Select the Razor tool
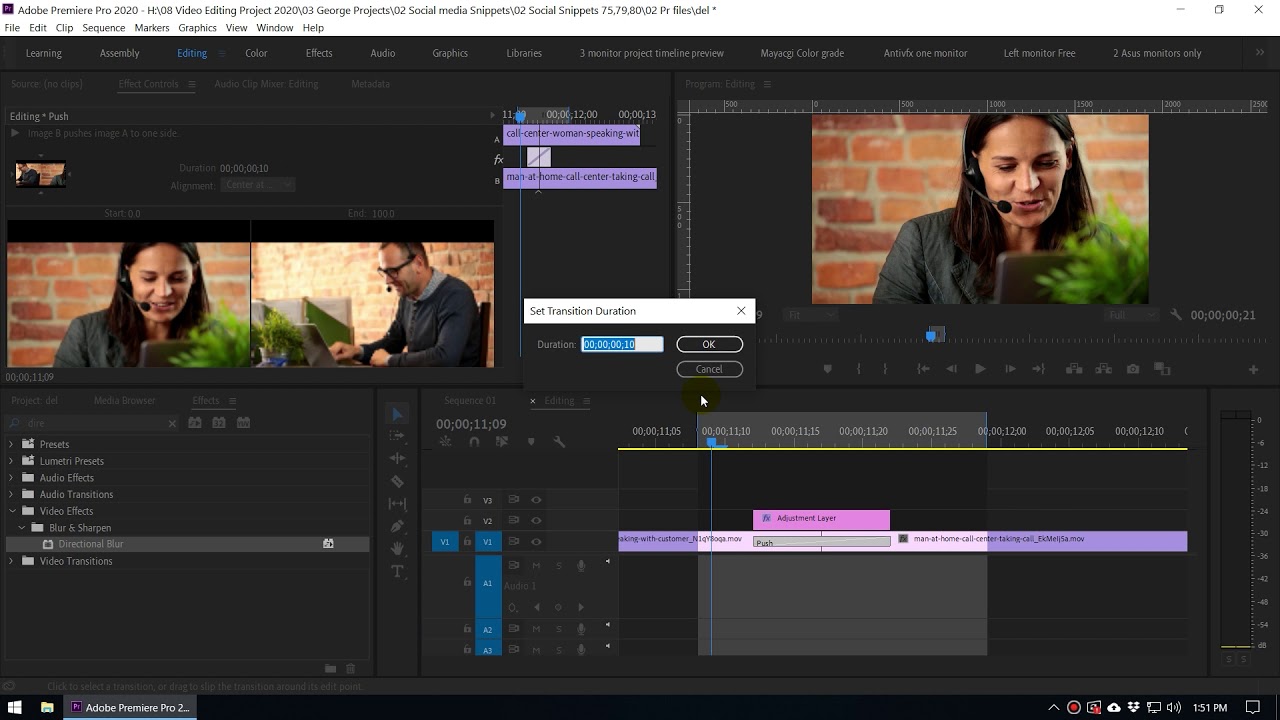 (397, 481)
